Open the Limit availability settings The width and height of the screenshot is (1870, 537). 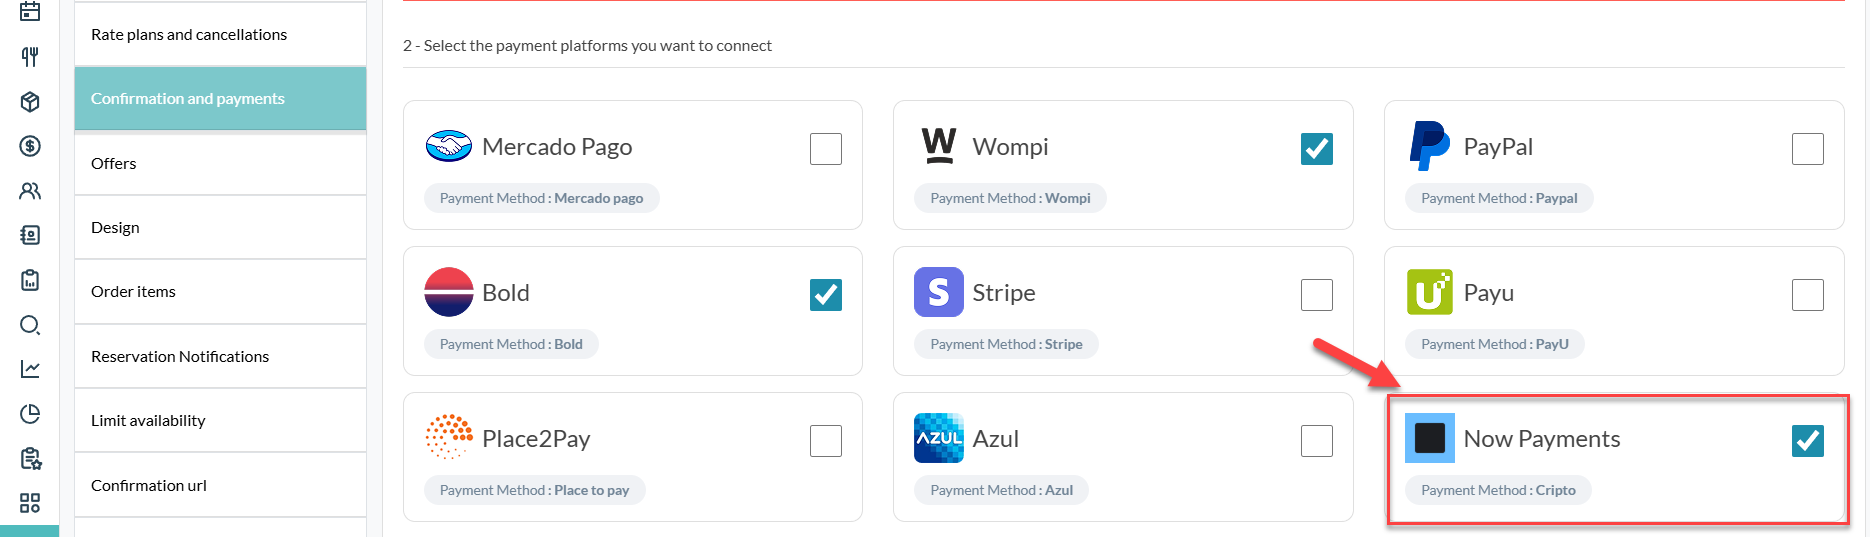[148, 421]
